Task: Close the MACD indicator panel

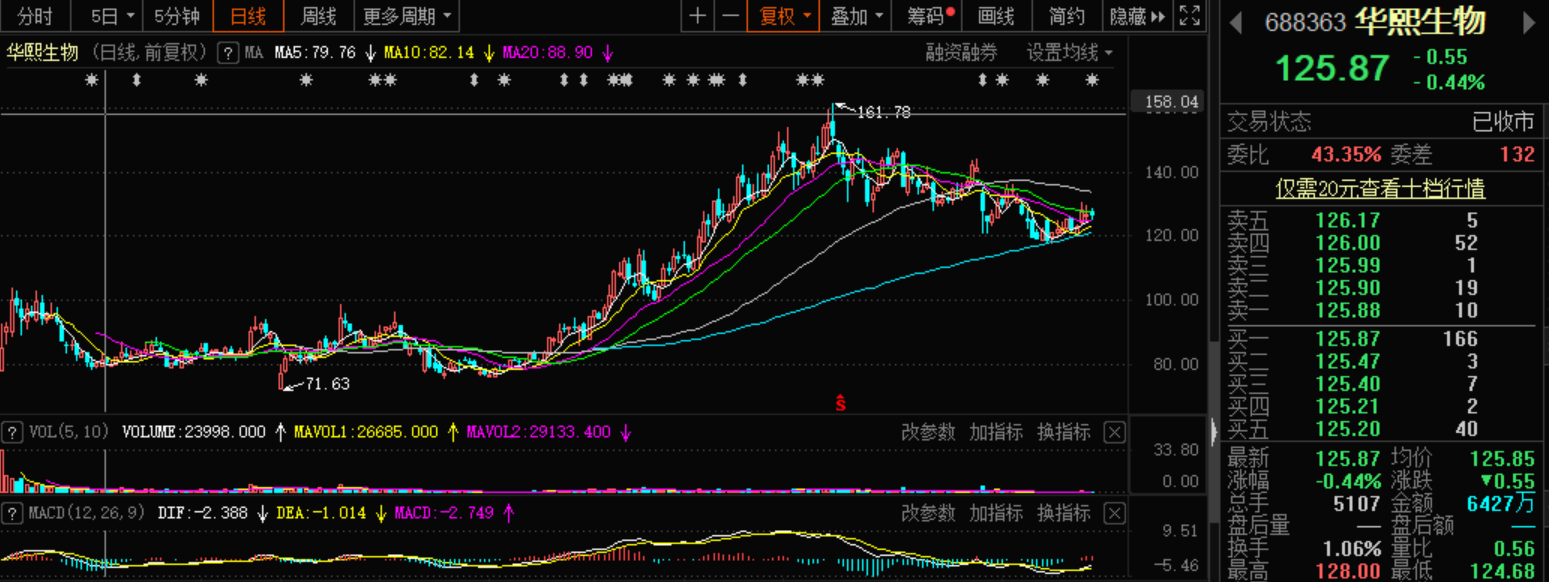Action: pos(1114,513)
